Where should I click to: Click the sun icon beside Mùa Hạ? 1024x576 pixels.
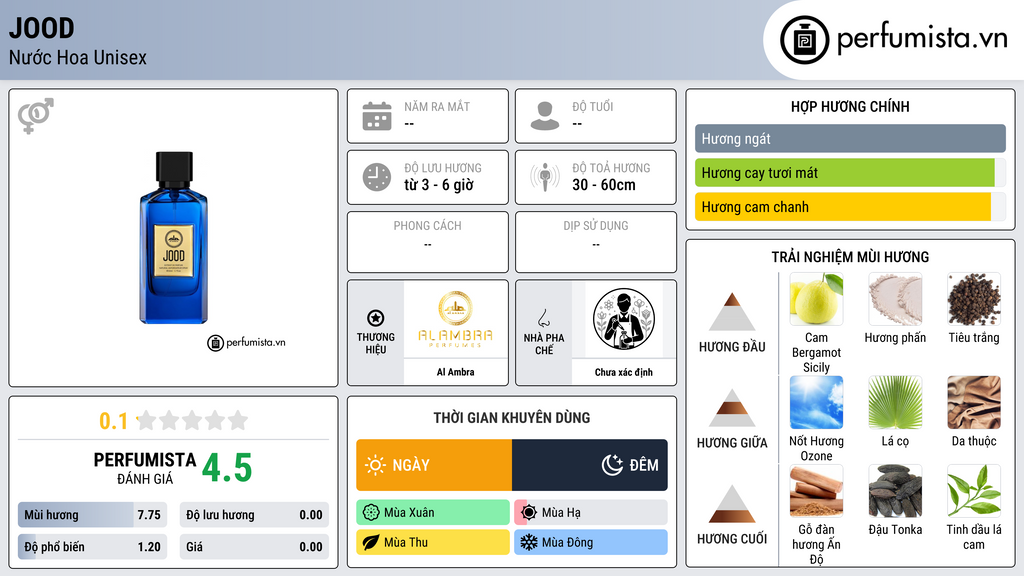point(529,513)
